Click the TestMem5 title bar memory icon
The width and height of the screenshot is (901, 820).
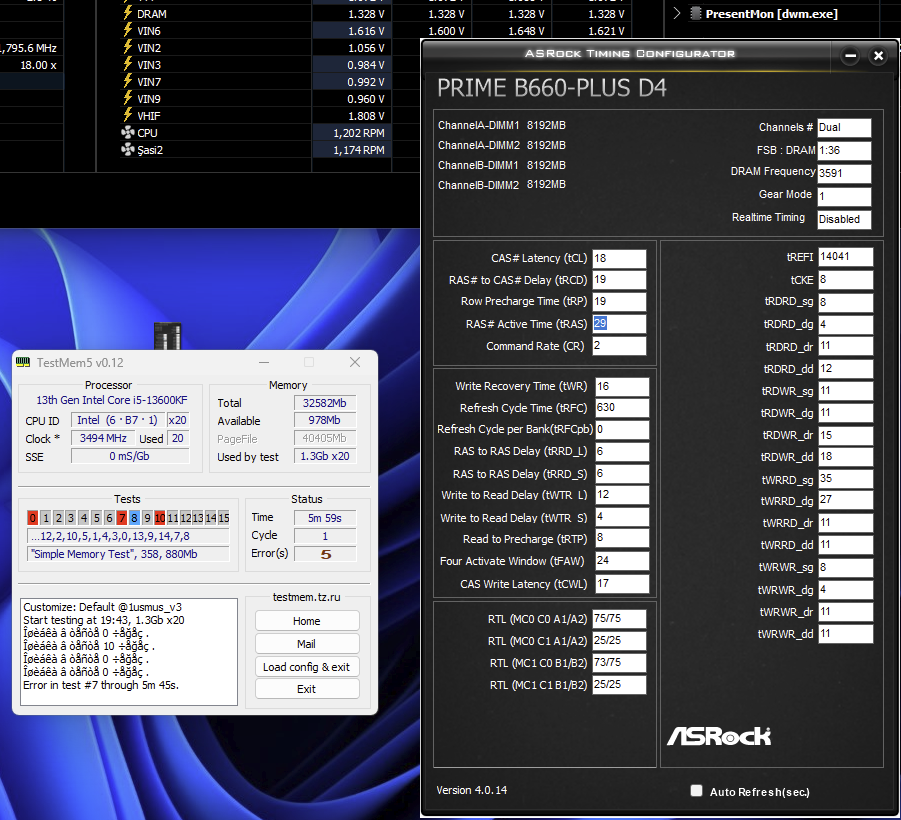coord(23,362)
